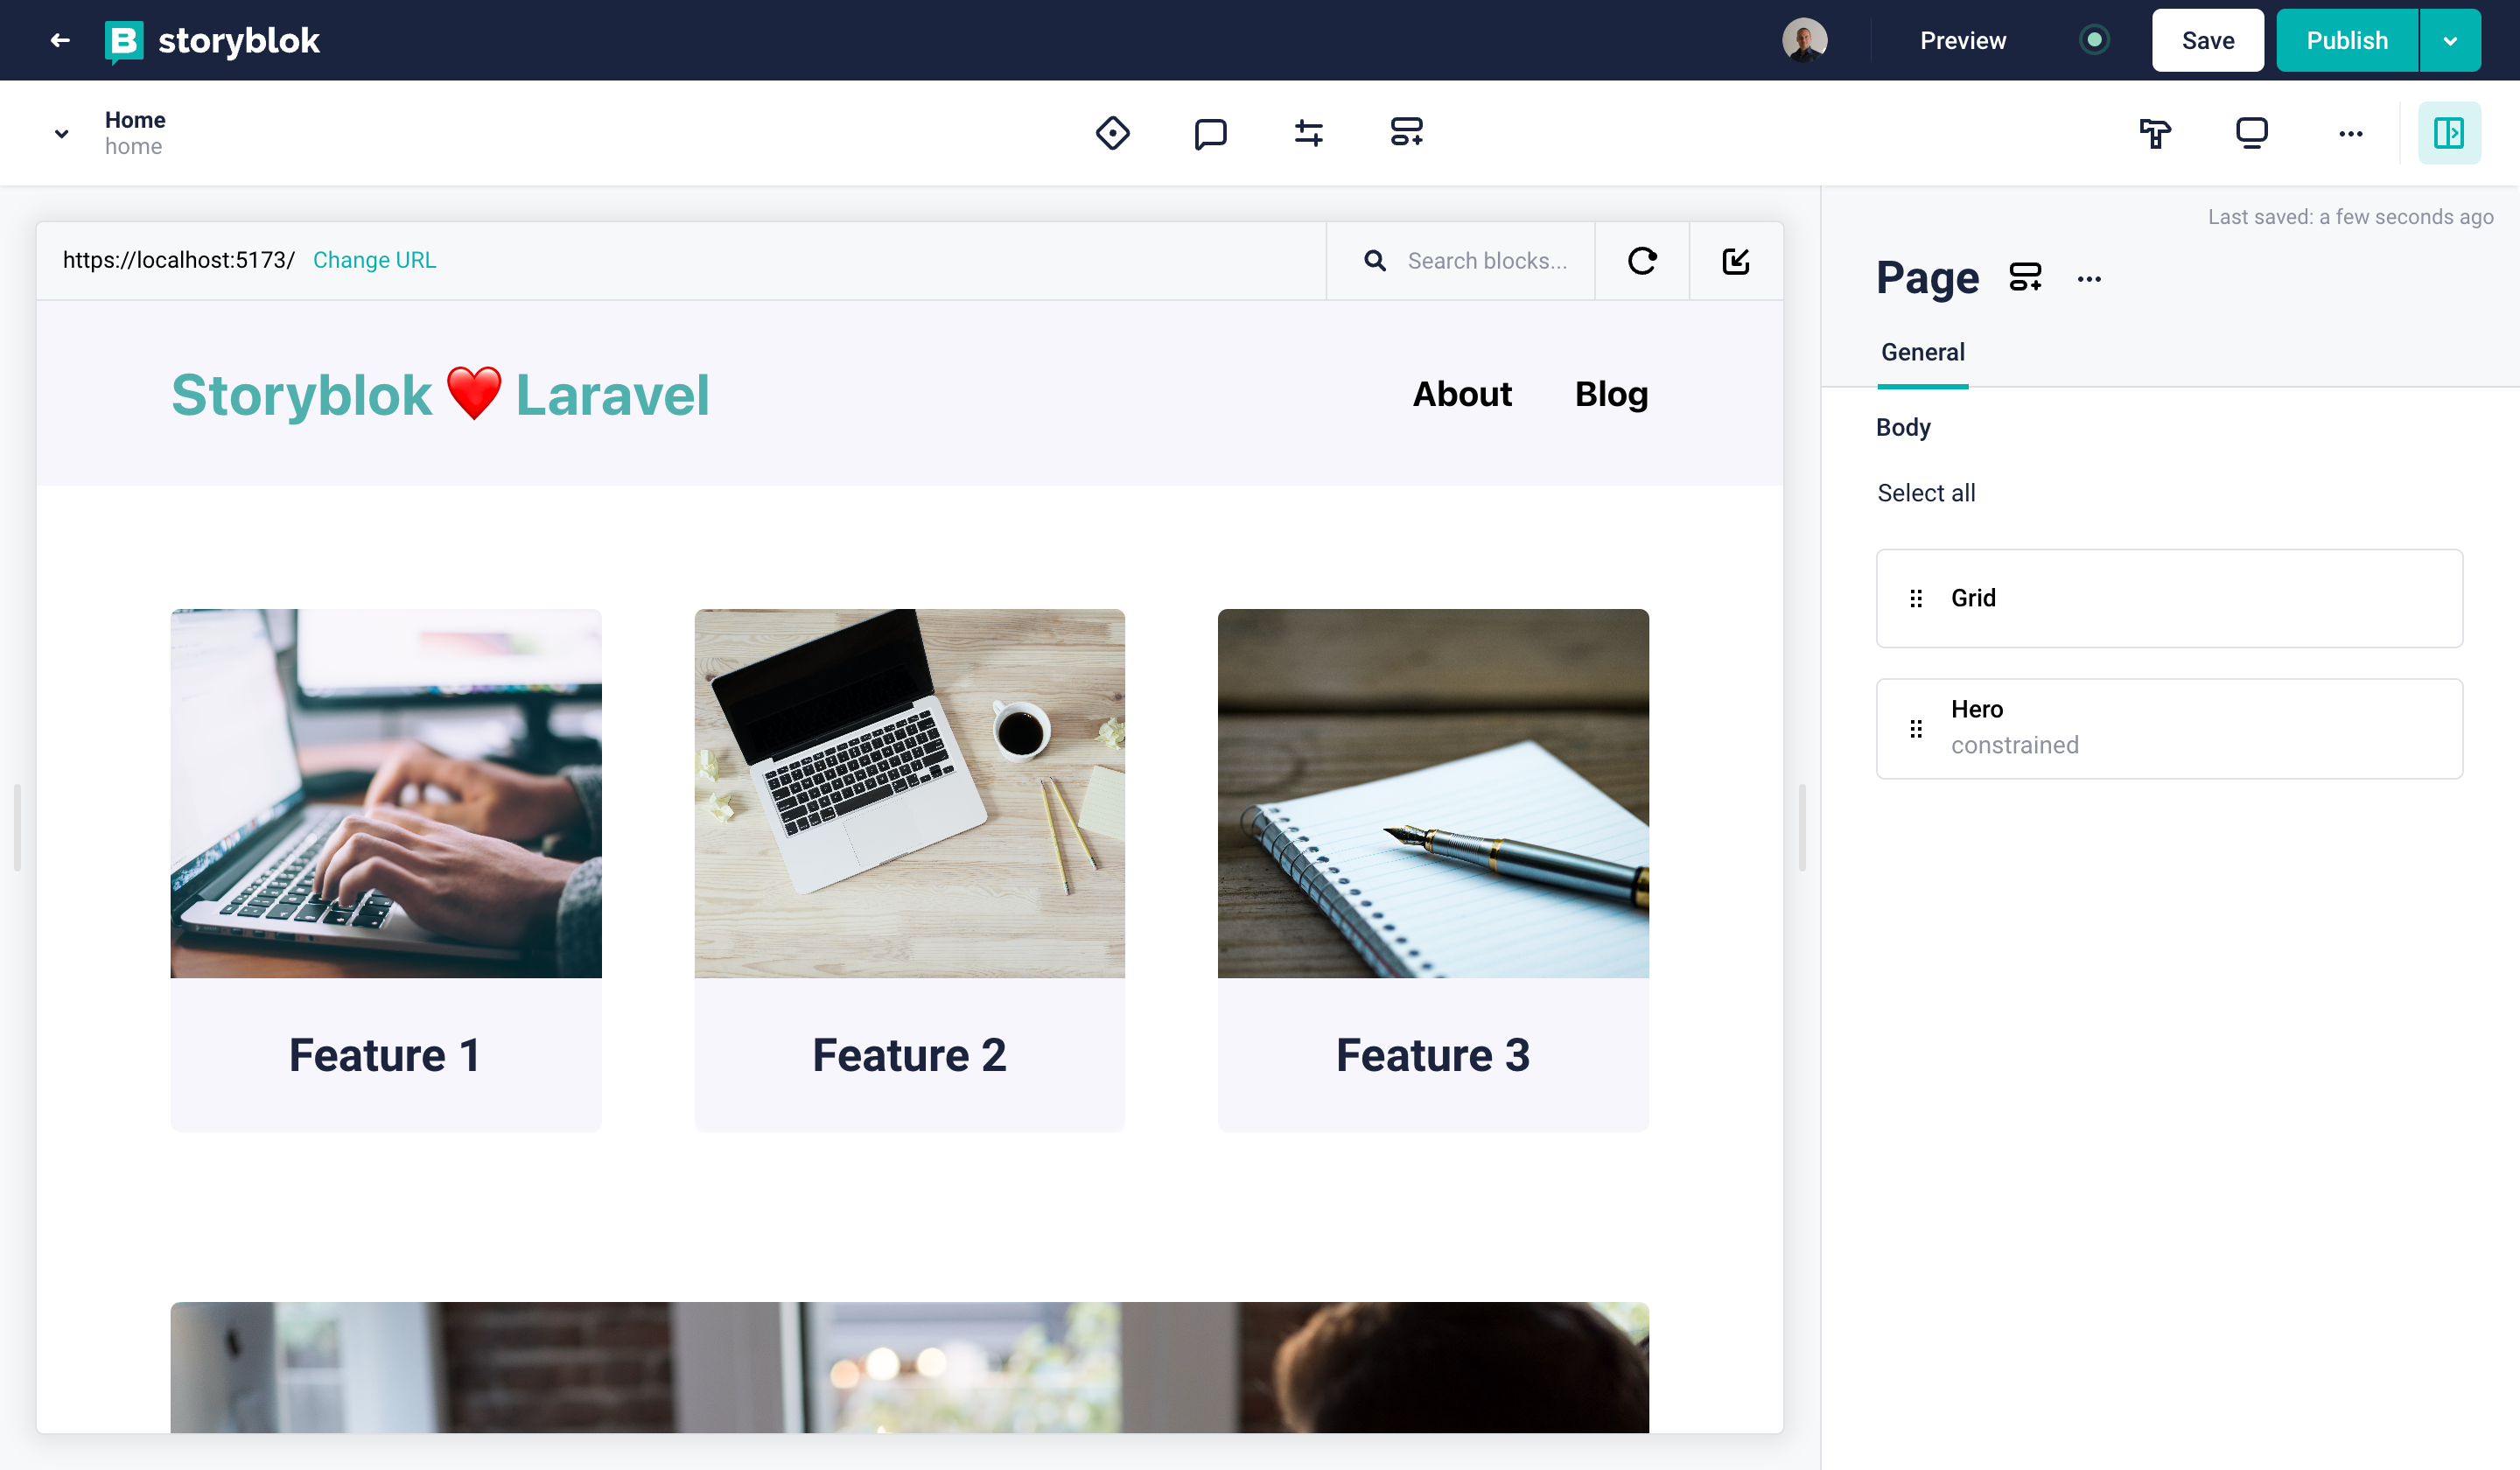Select the desktop viewport icon
The image size is (2520, 1470).
tap(2251, 132)
